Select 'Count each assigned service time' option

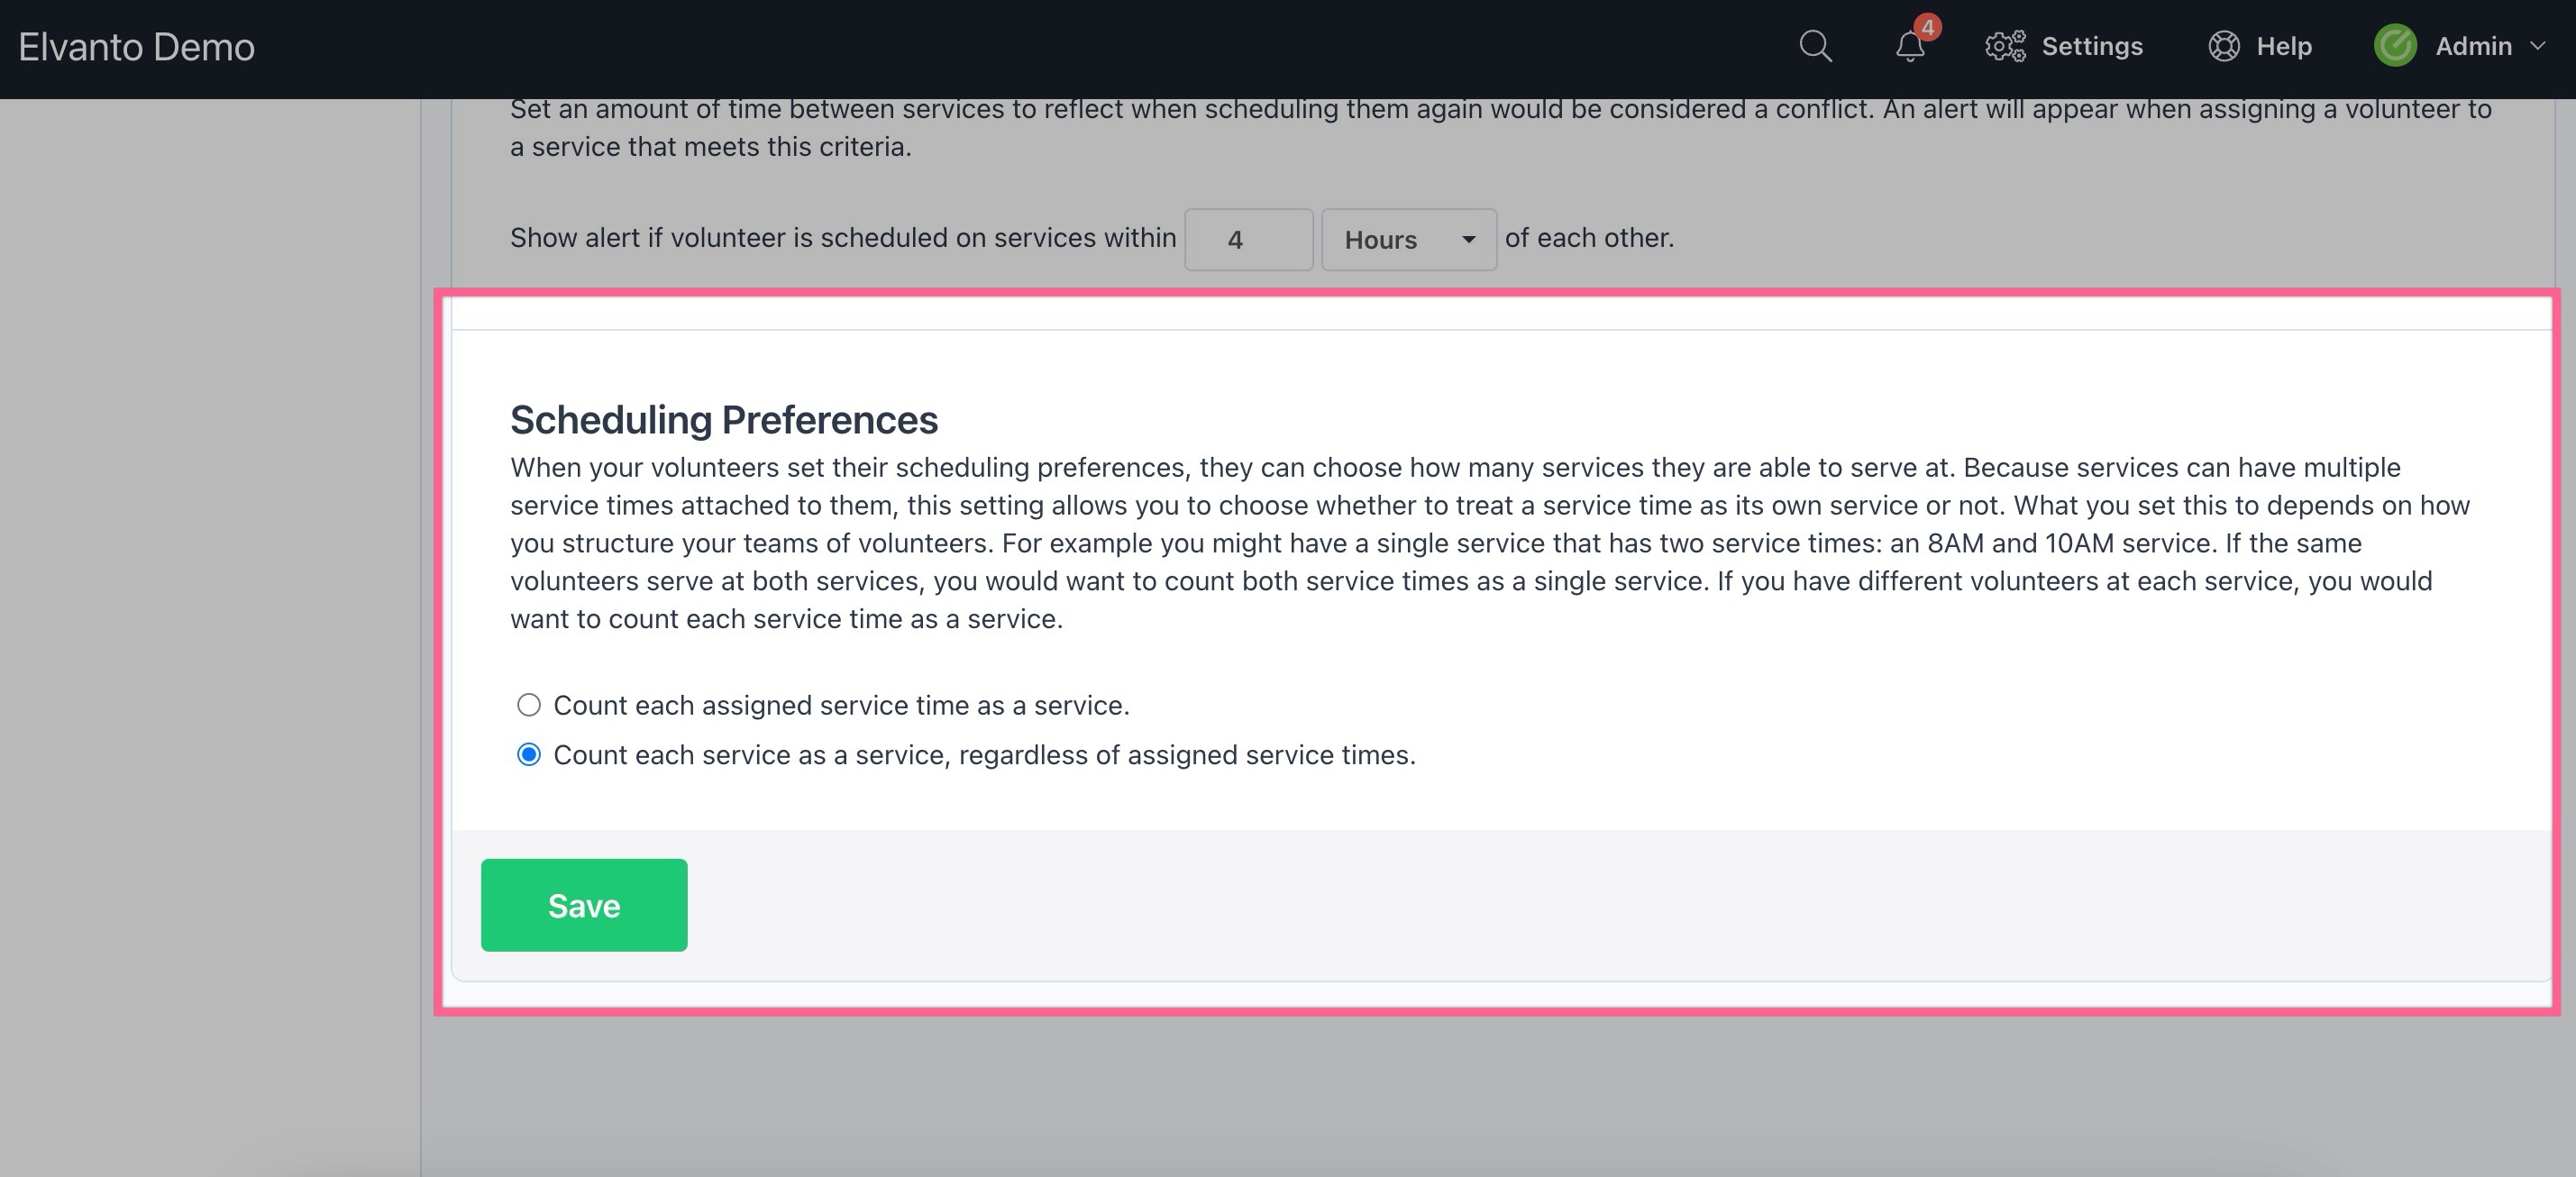[529, 705]
